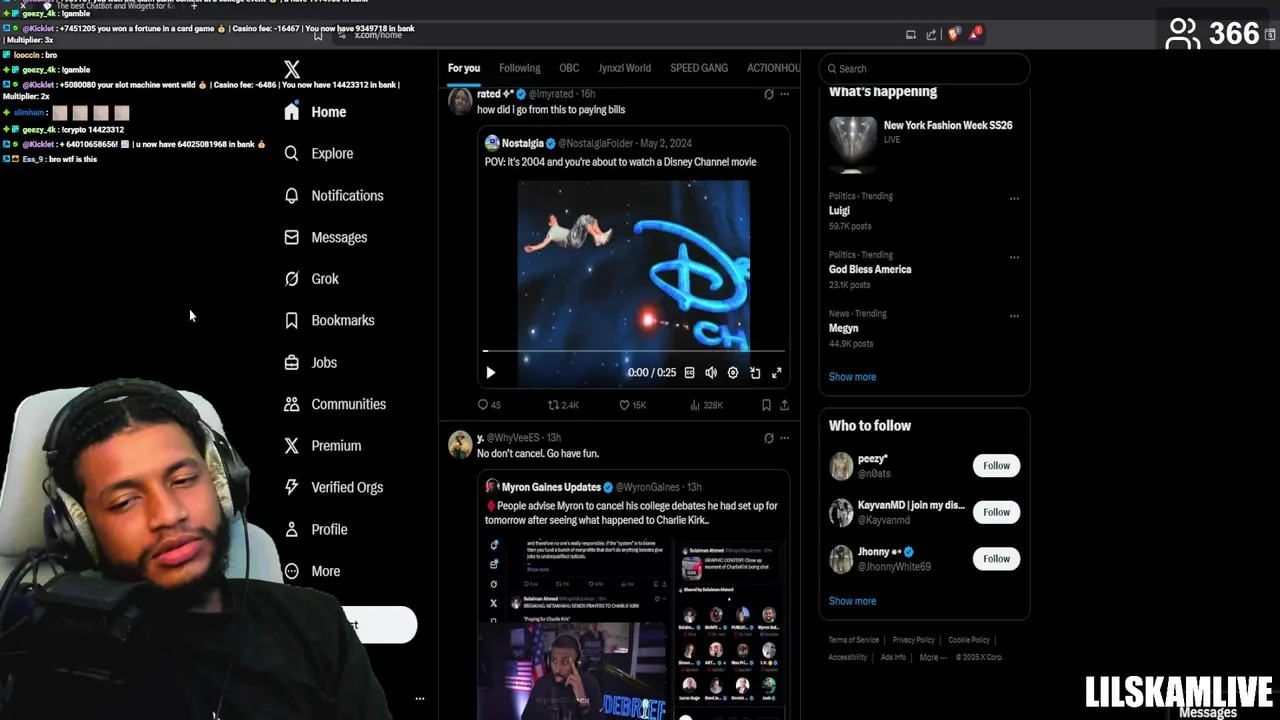Follow Jhonny @JhonnyWhite69
Image resolution: width=1280 pixels, height=720 pixels.
996,559
